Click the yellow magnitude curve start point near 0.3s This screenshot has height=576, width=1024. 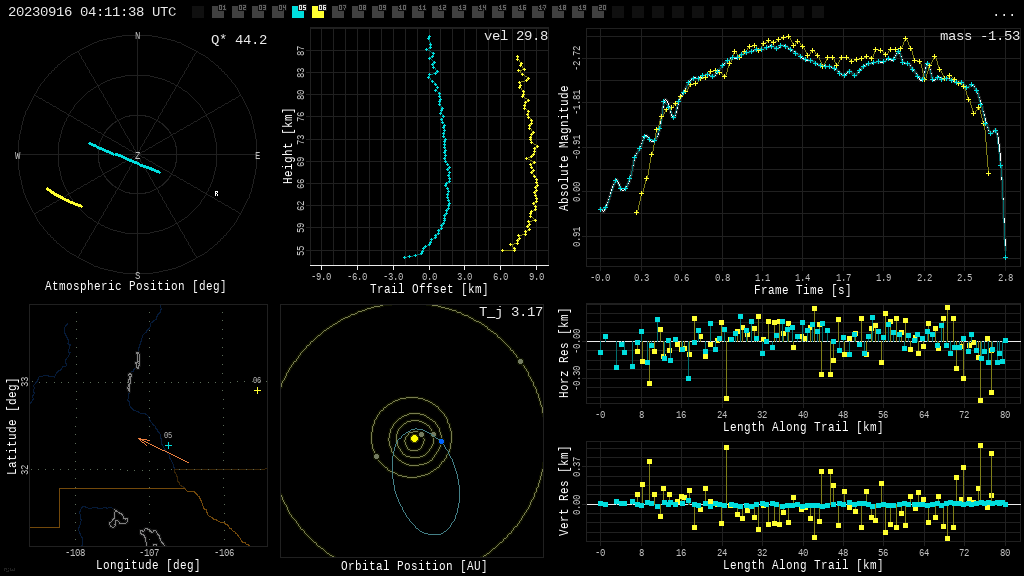[636, 212]
